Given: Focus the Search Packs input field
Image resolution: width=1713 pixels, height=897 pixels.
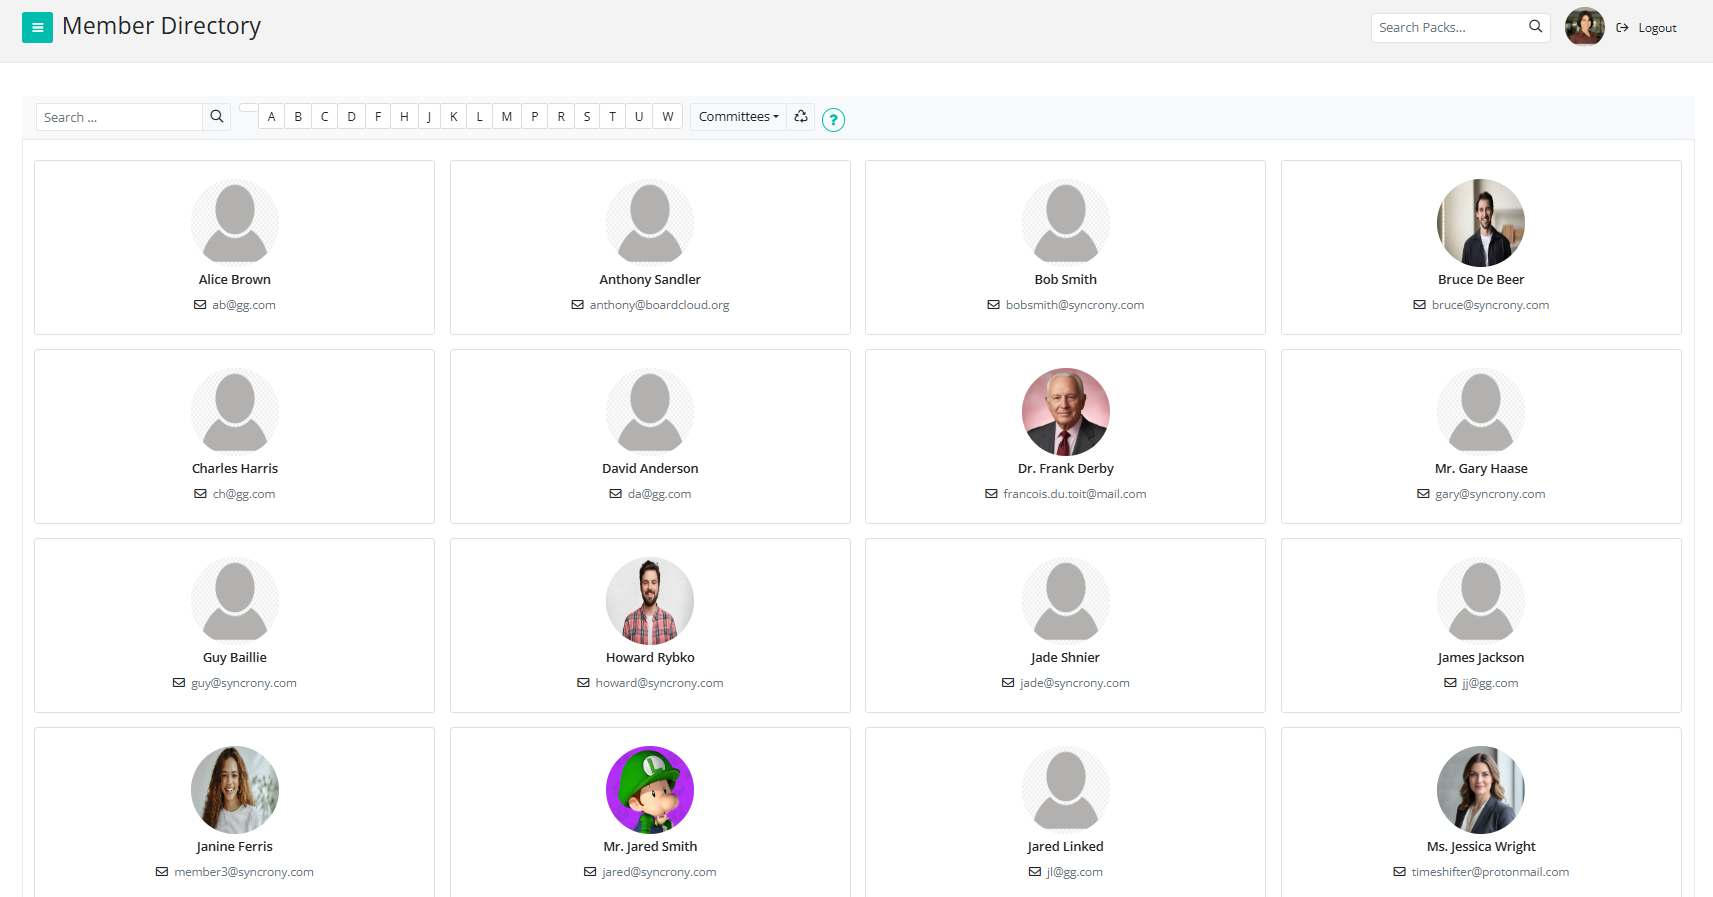Looking at the screenshot, I should point(1448,27).
